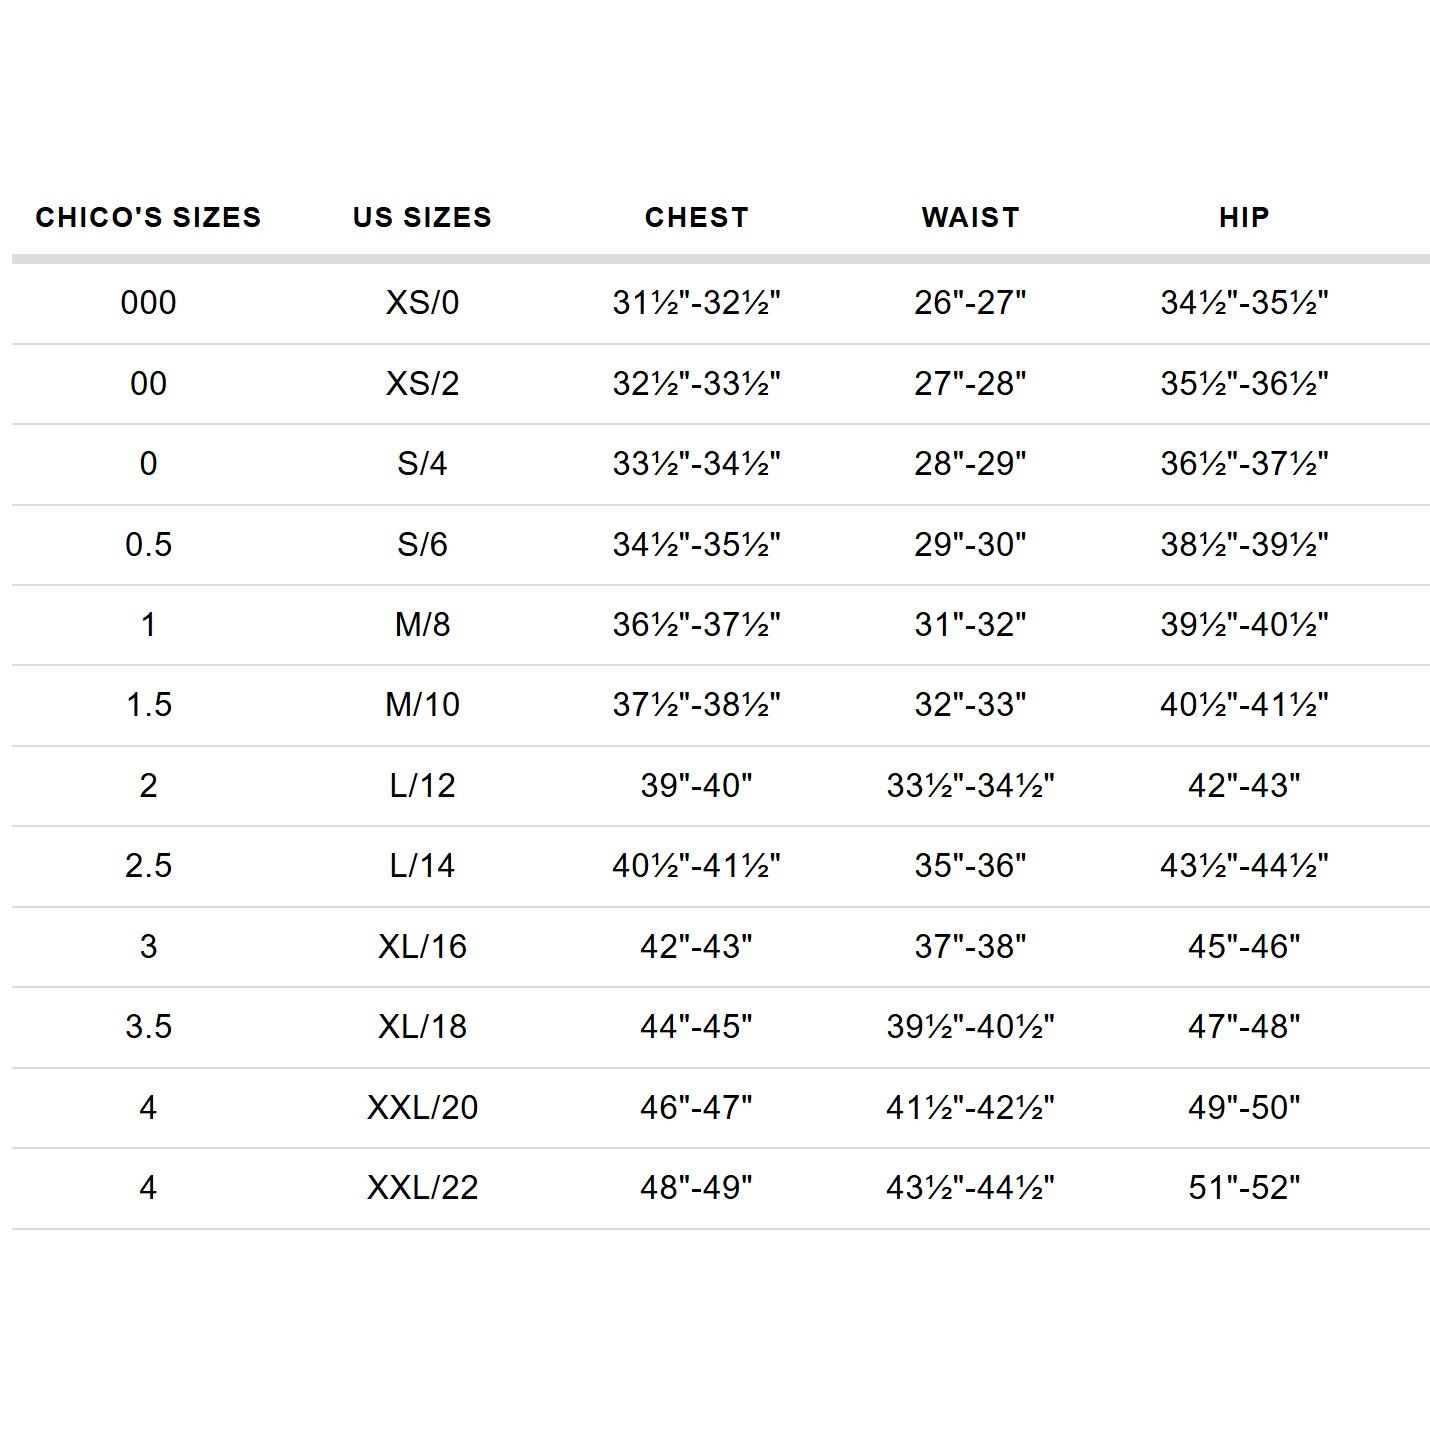Click the WAIST column header
The height and width of the screenshot is (1430, 1430).
(970, 217)
